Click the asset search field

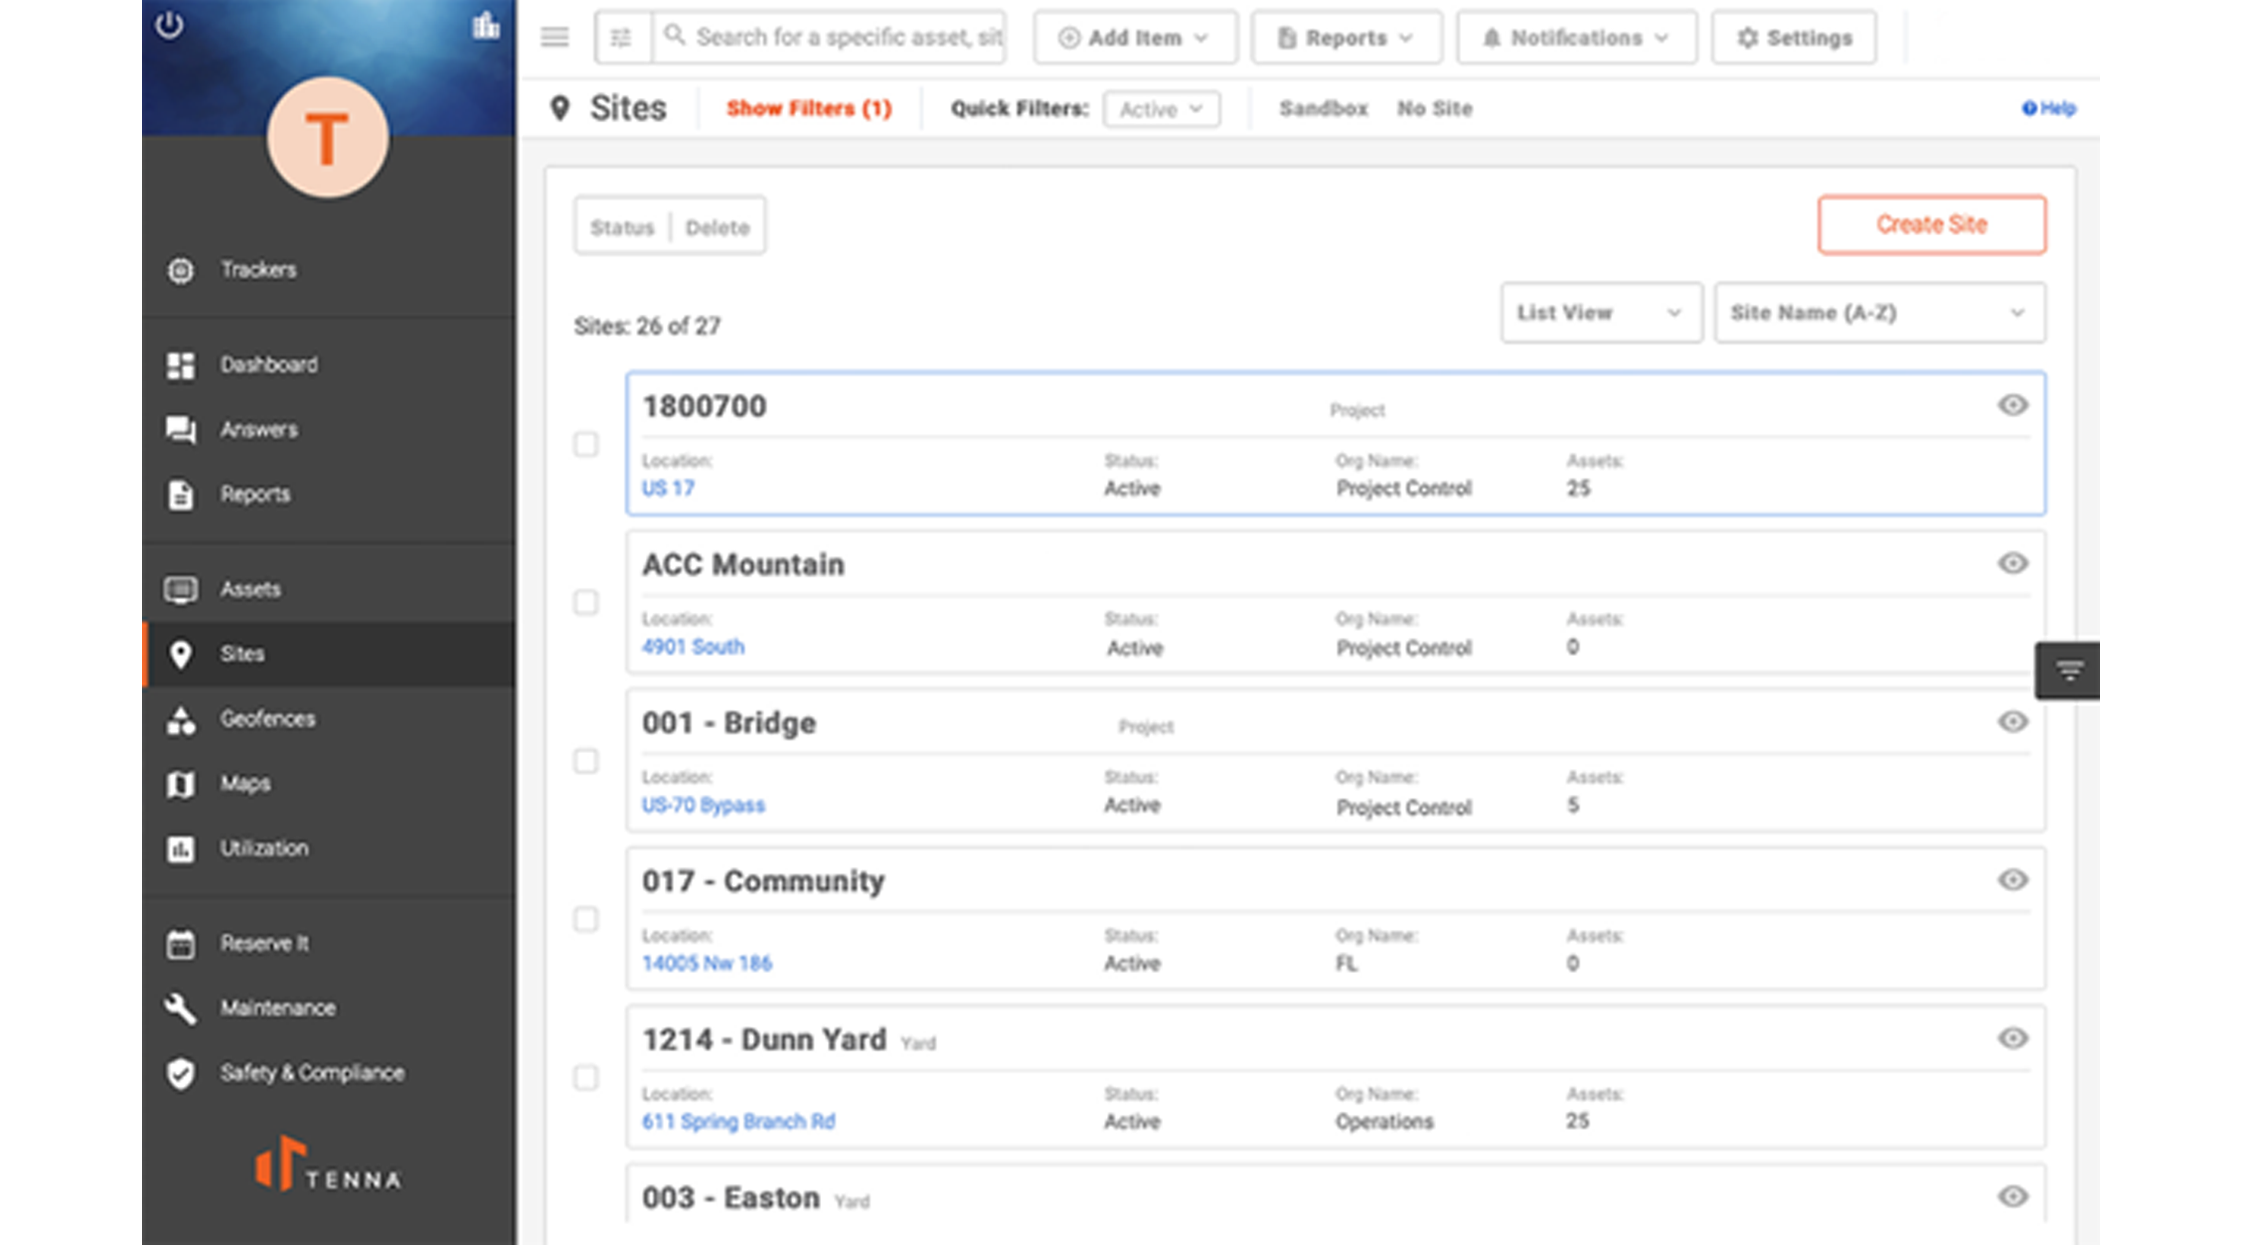840,37
